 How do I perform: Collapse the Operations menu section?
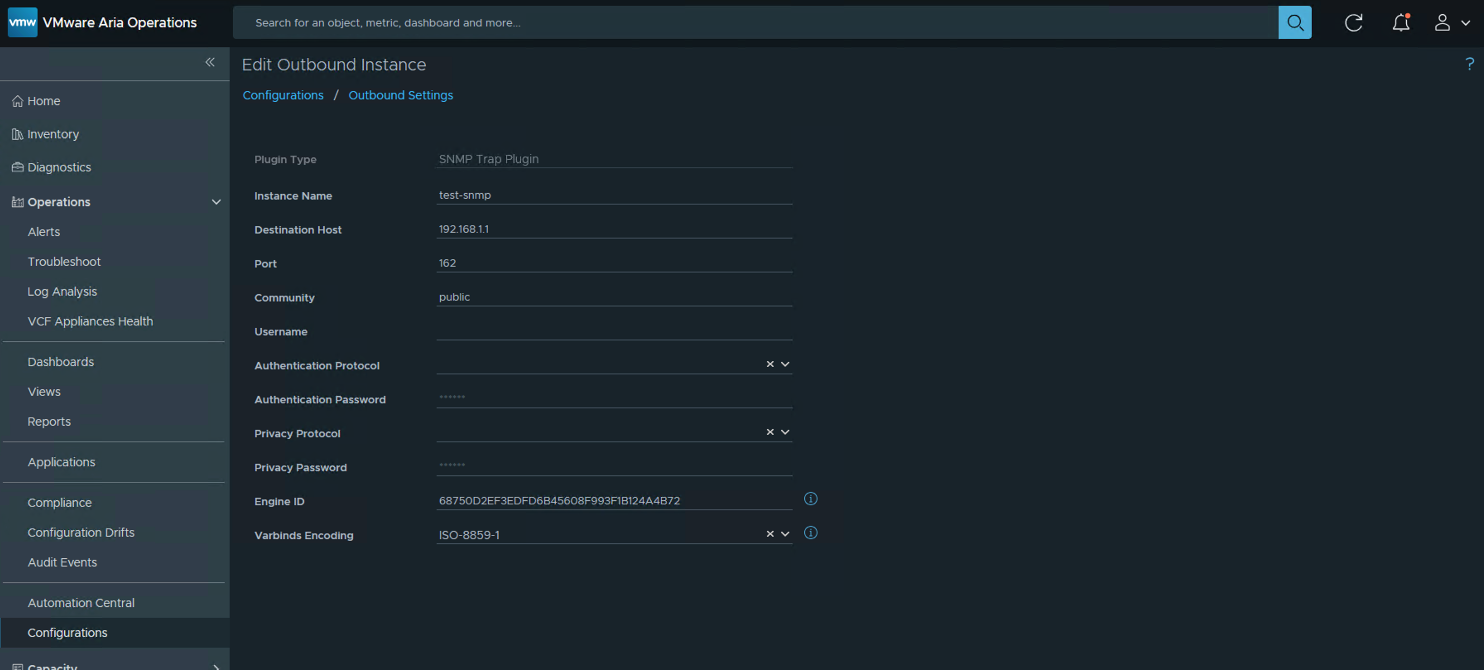tap(216, 202)
